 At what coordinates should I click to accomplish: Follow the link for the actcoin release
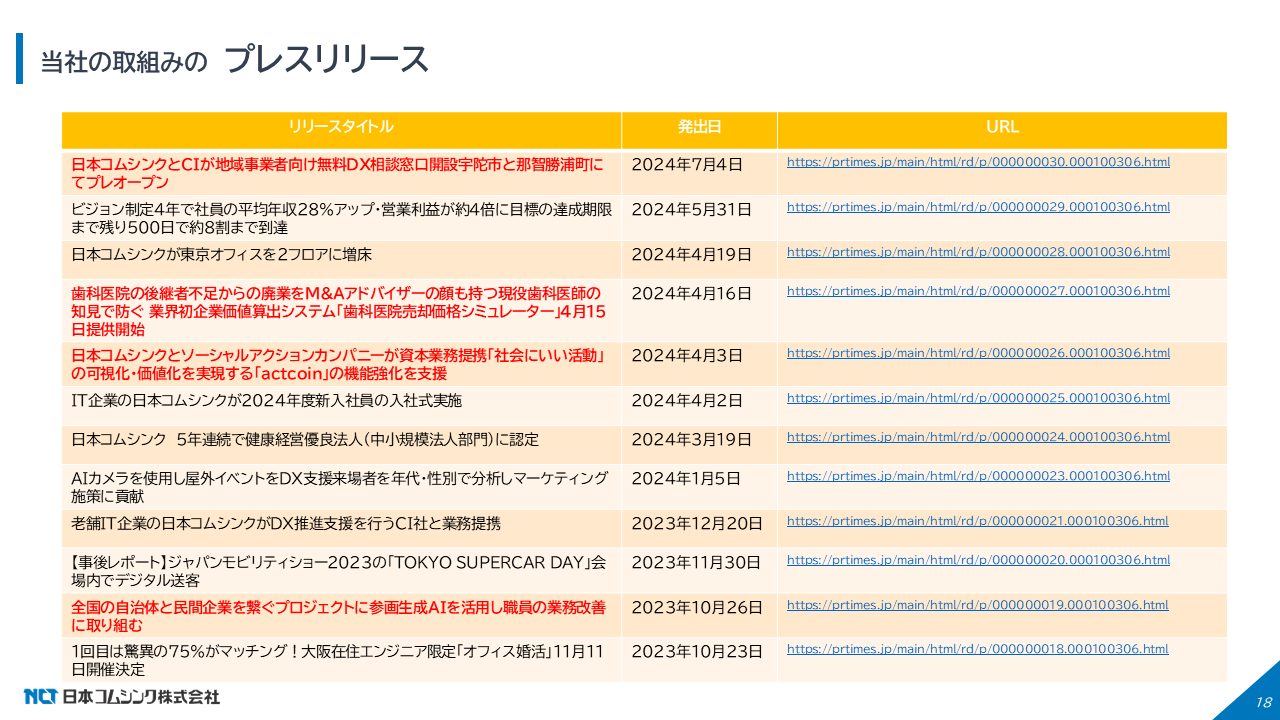click(x=978, y=353)
